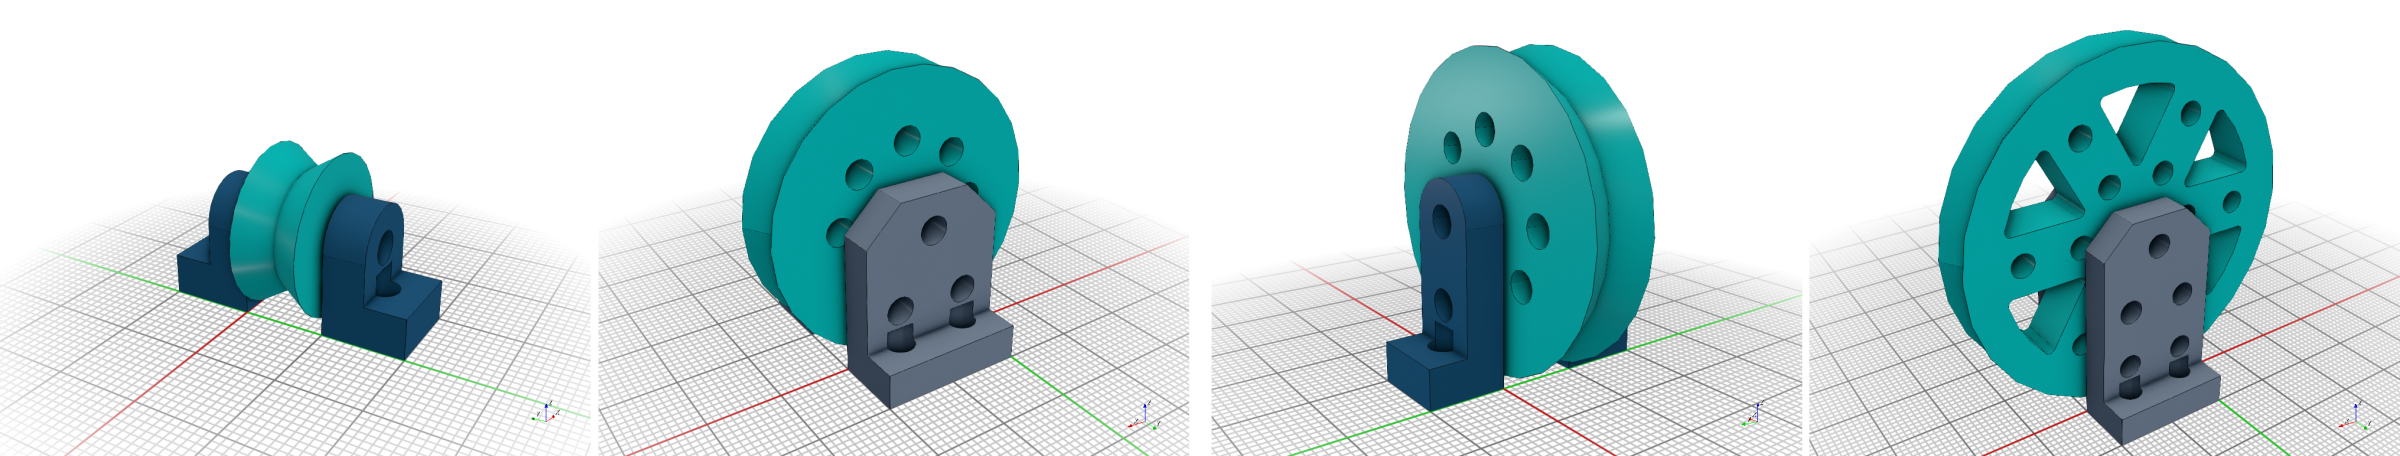Viewport: 2400px width, 456px height.
Task: Click the axis gizmo in the V-groove pulley view
Action: (546, 412)
